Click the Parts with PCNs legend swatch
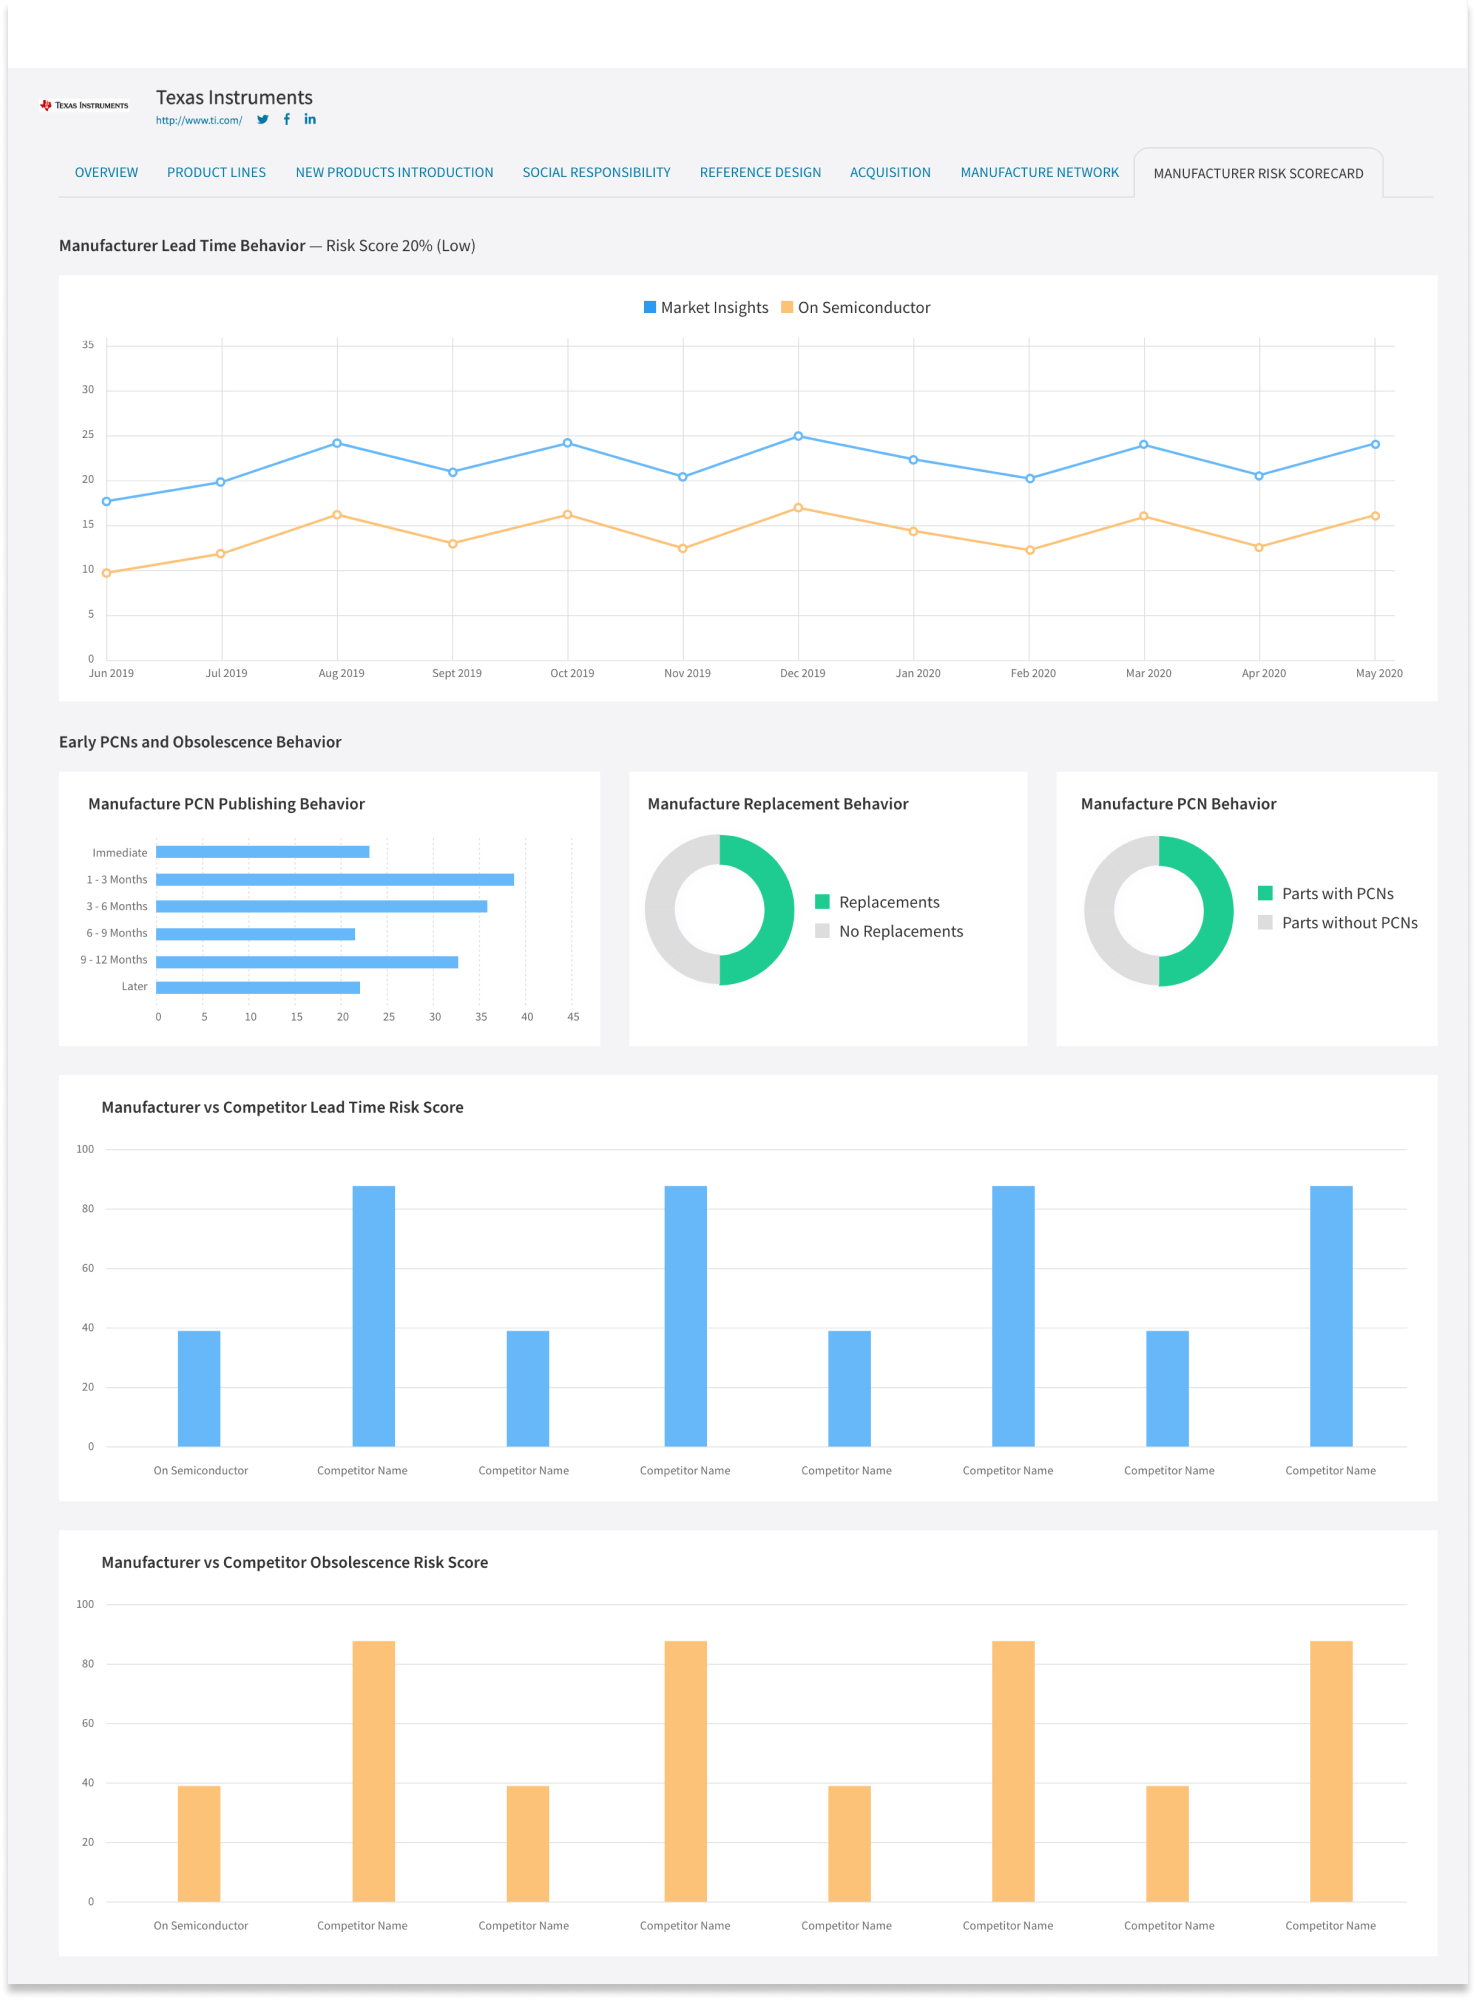 [1265, 893]
